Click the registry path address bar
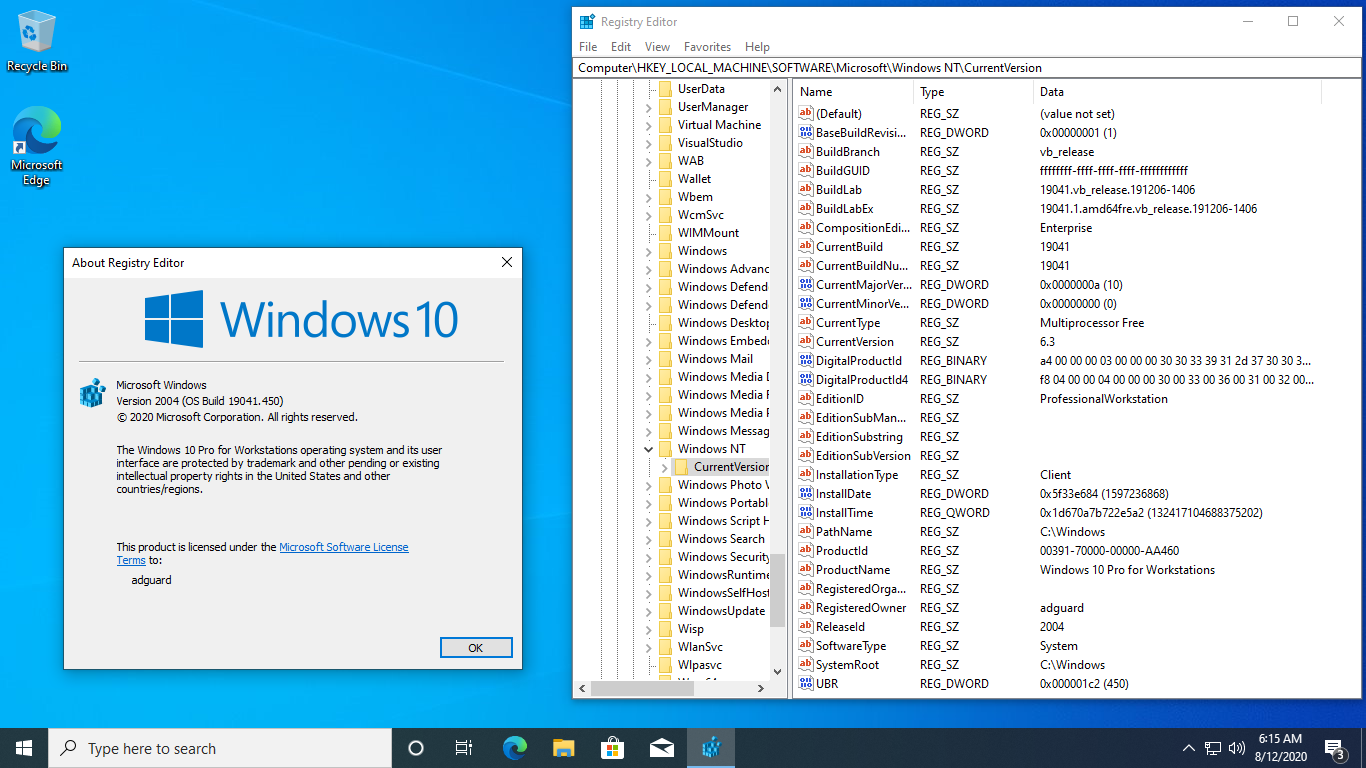This screenshot has width=1366, height=768. coord(968,68)
